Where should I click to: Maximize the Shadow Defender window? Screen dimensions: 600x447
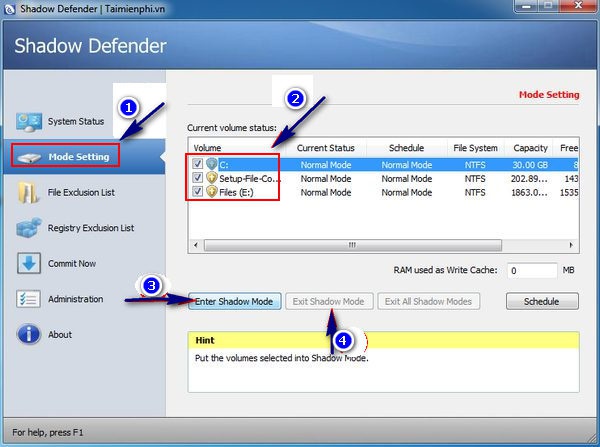pos(548,6)
